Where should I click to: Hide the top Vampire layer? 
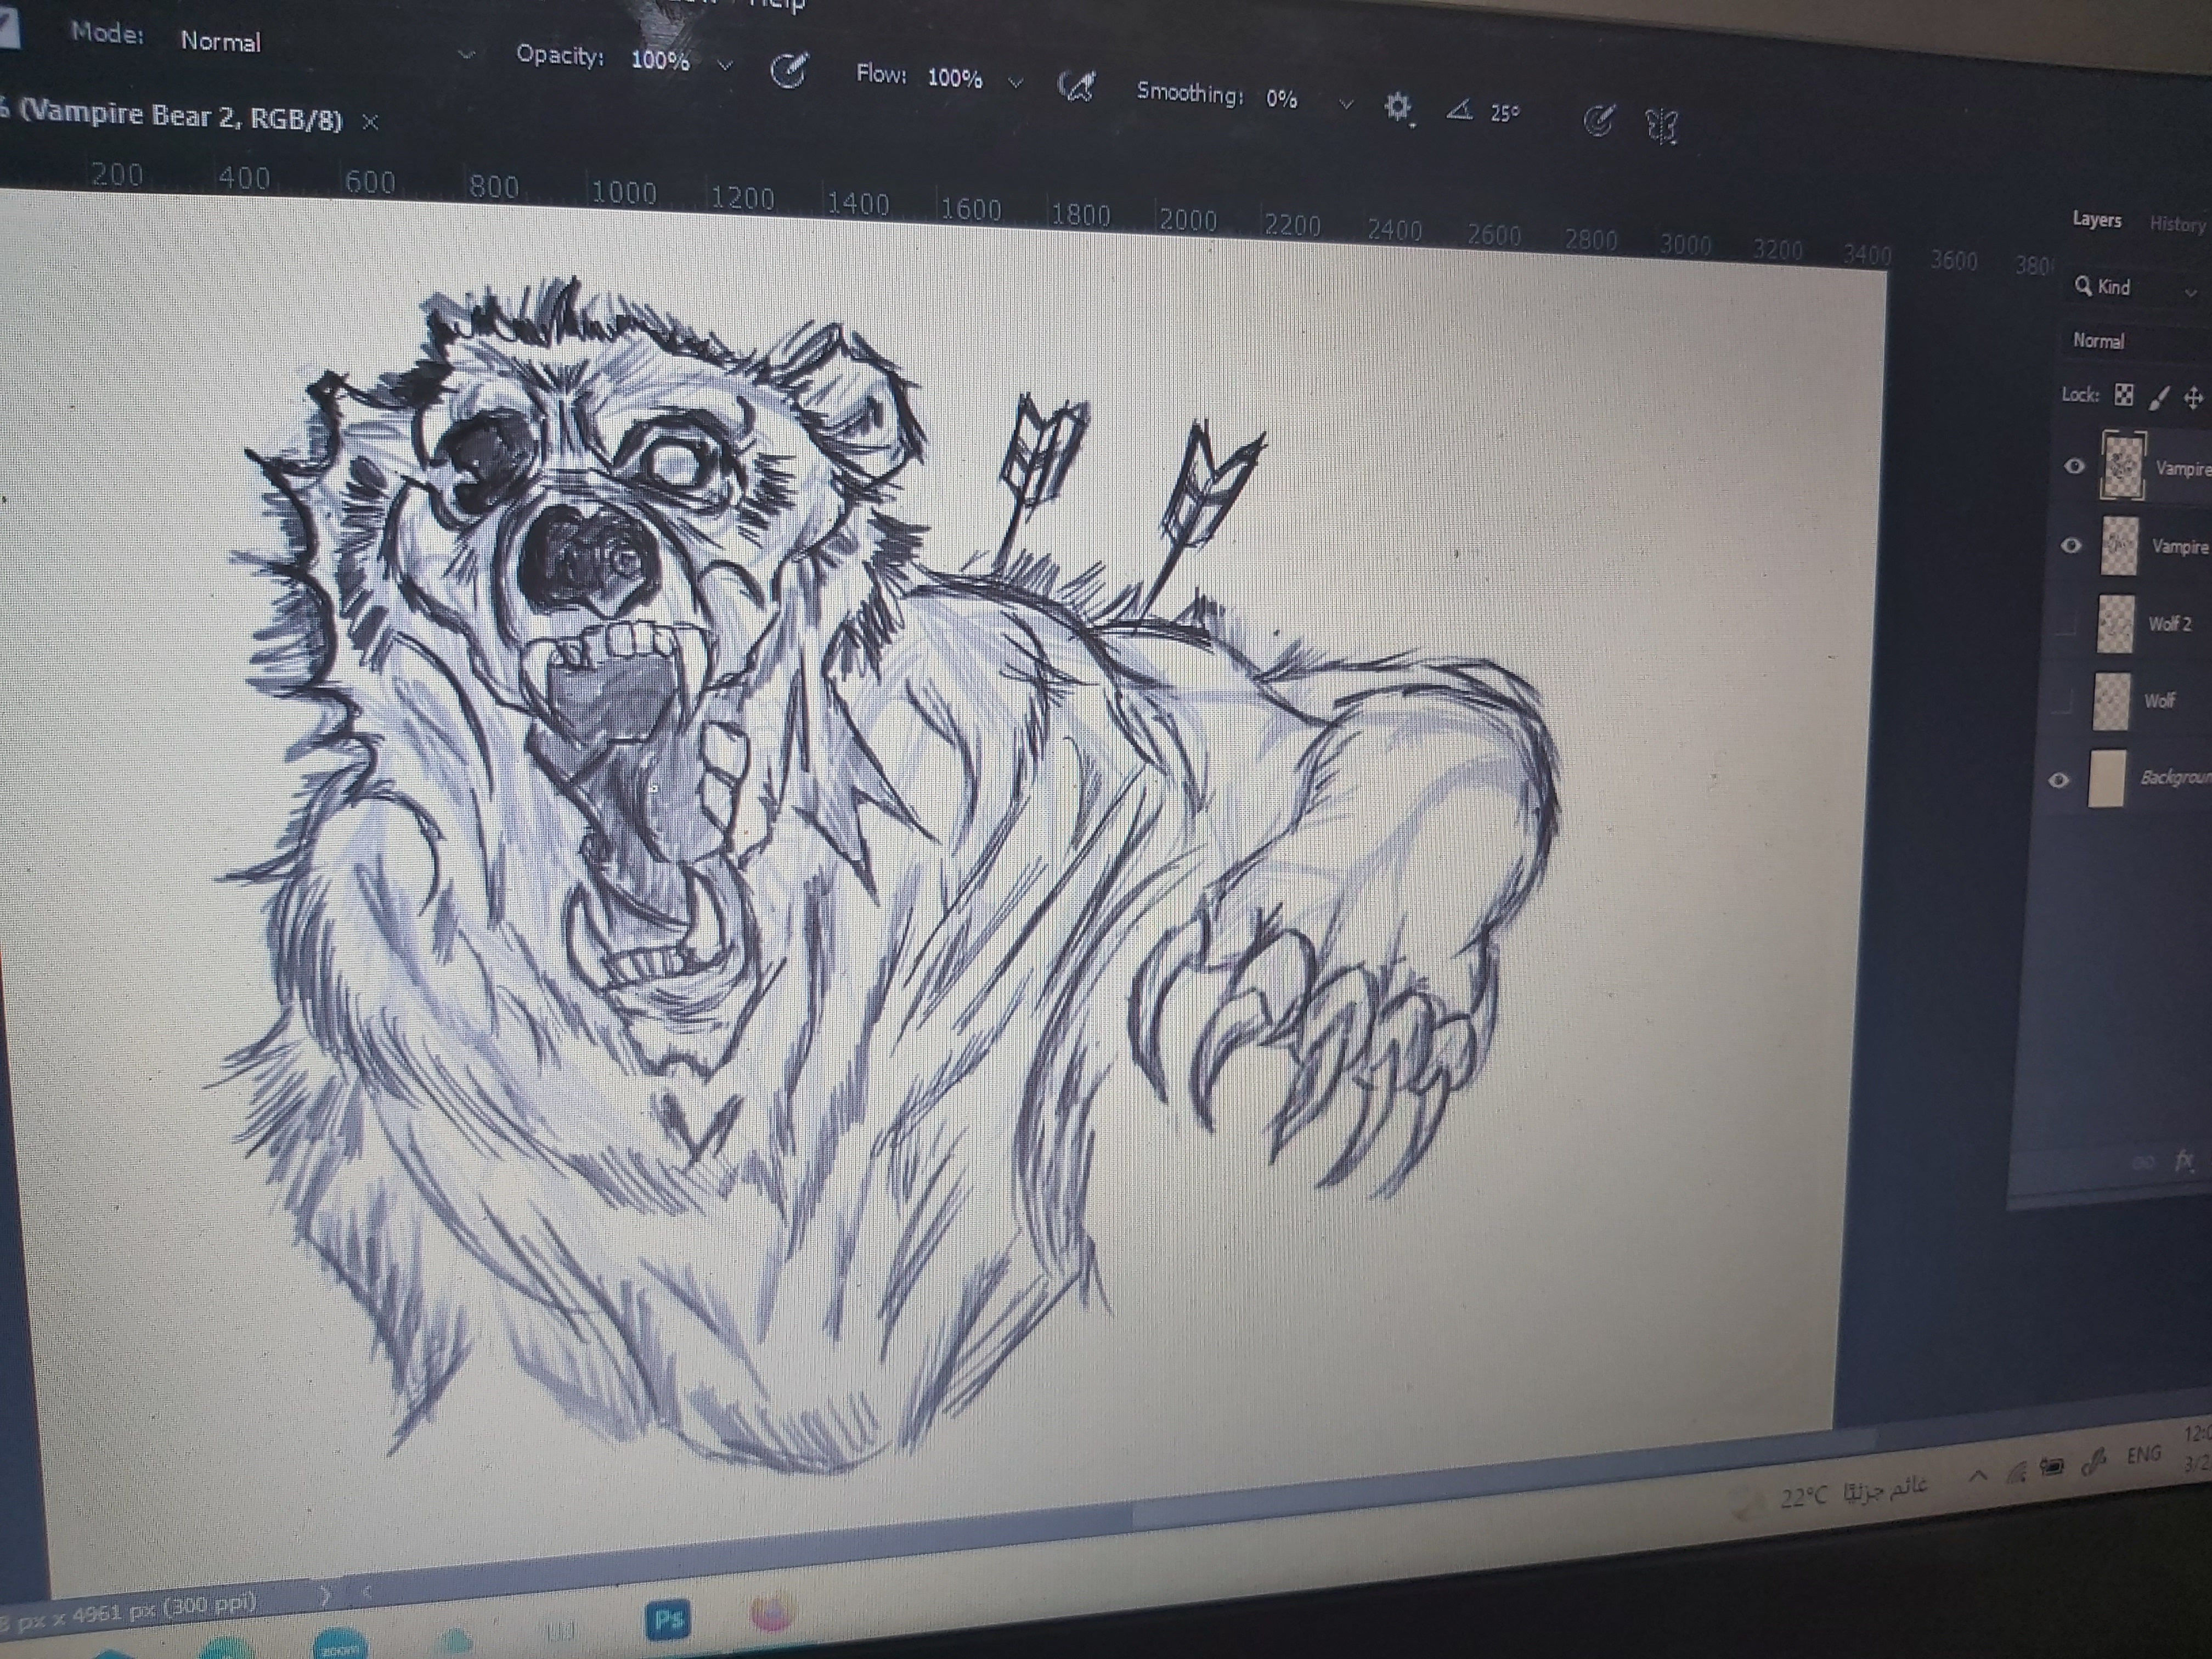click(2074, 466)
